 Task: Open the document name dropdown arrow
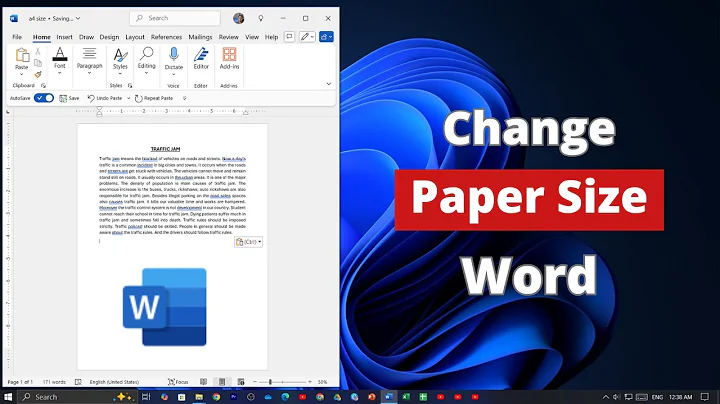(x=78, y=18)
